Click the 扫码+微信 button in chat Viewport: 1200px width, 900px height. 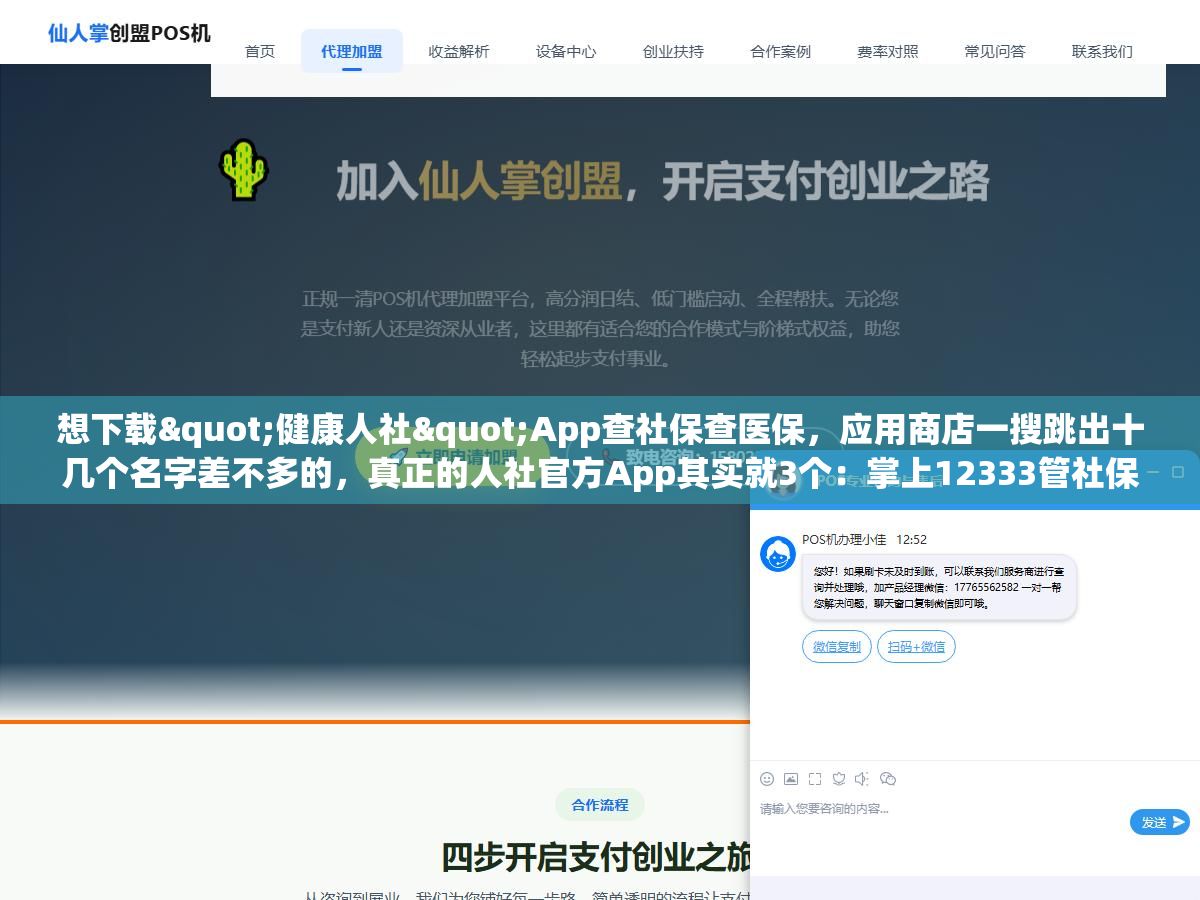916,647
